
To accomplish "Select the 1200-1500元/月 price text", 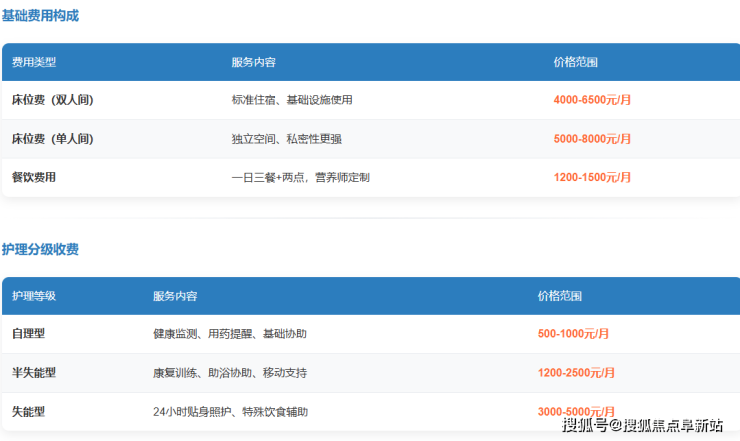I will (592, 177).
